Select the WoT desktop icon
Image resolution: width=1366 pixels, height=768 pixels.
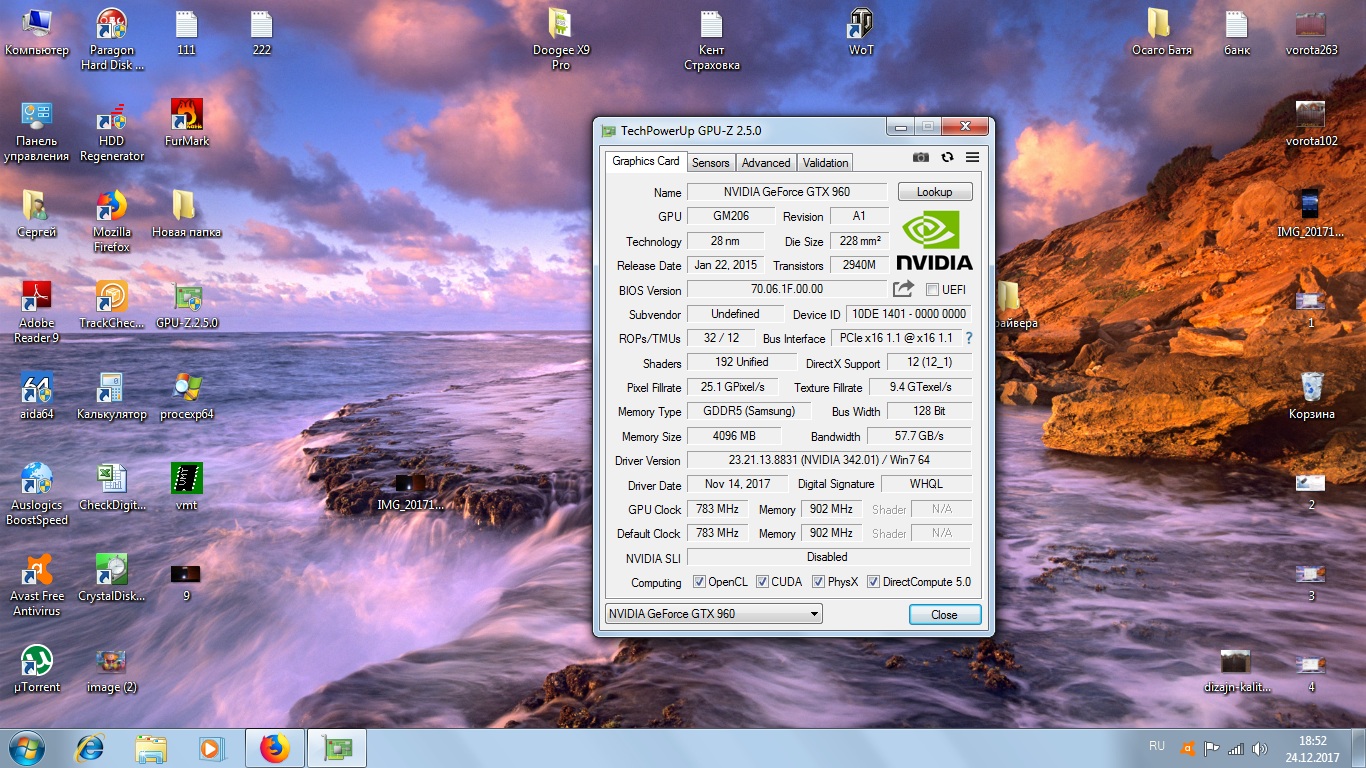pos(861,32)
